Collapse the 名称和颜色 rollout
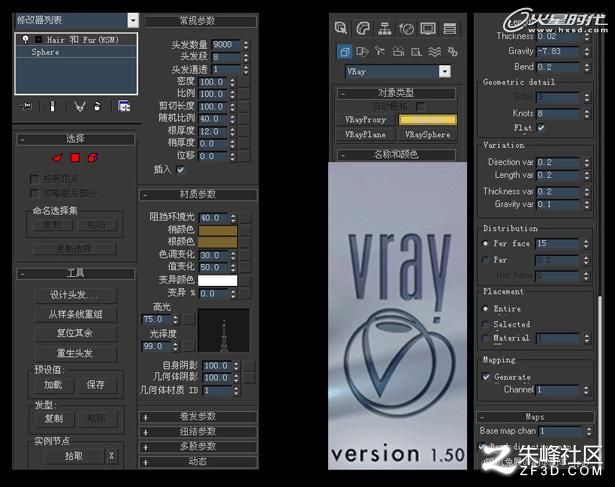Image resolution: width=615 pixels, height=487 pixels. (396, 155)
